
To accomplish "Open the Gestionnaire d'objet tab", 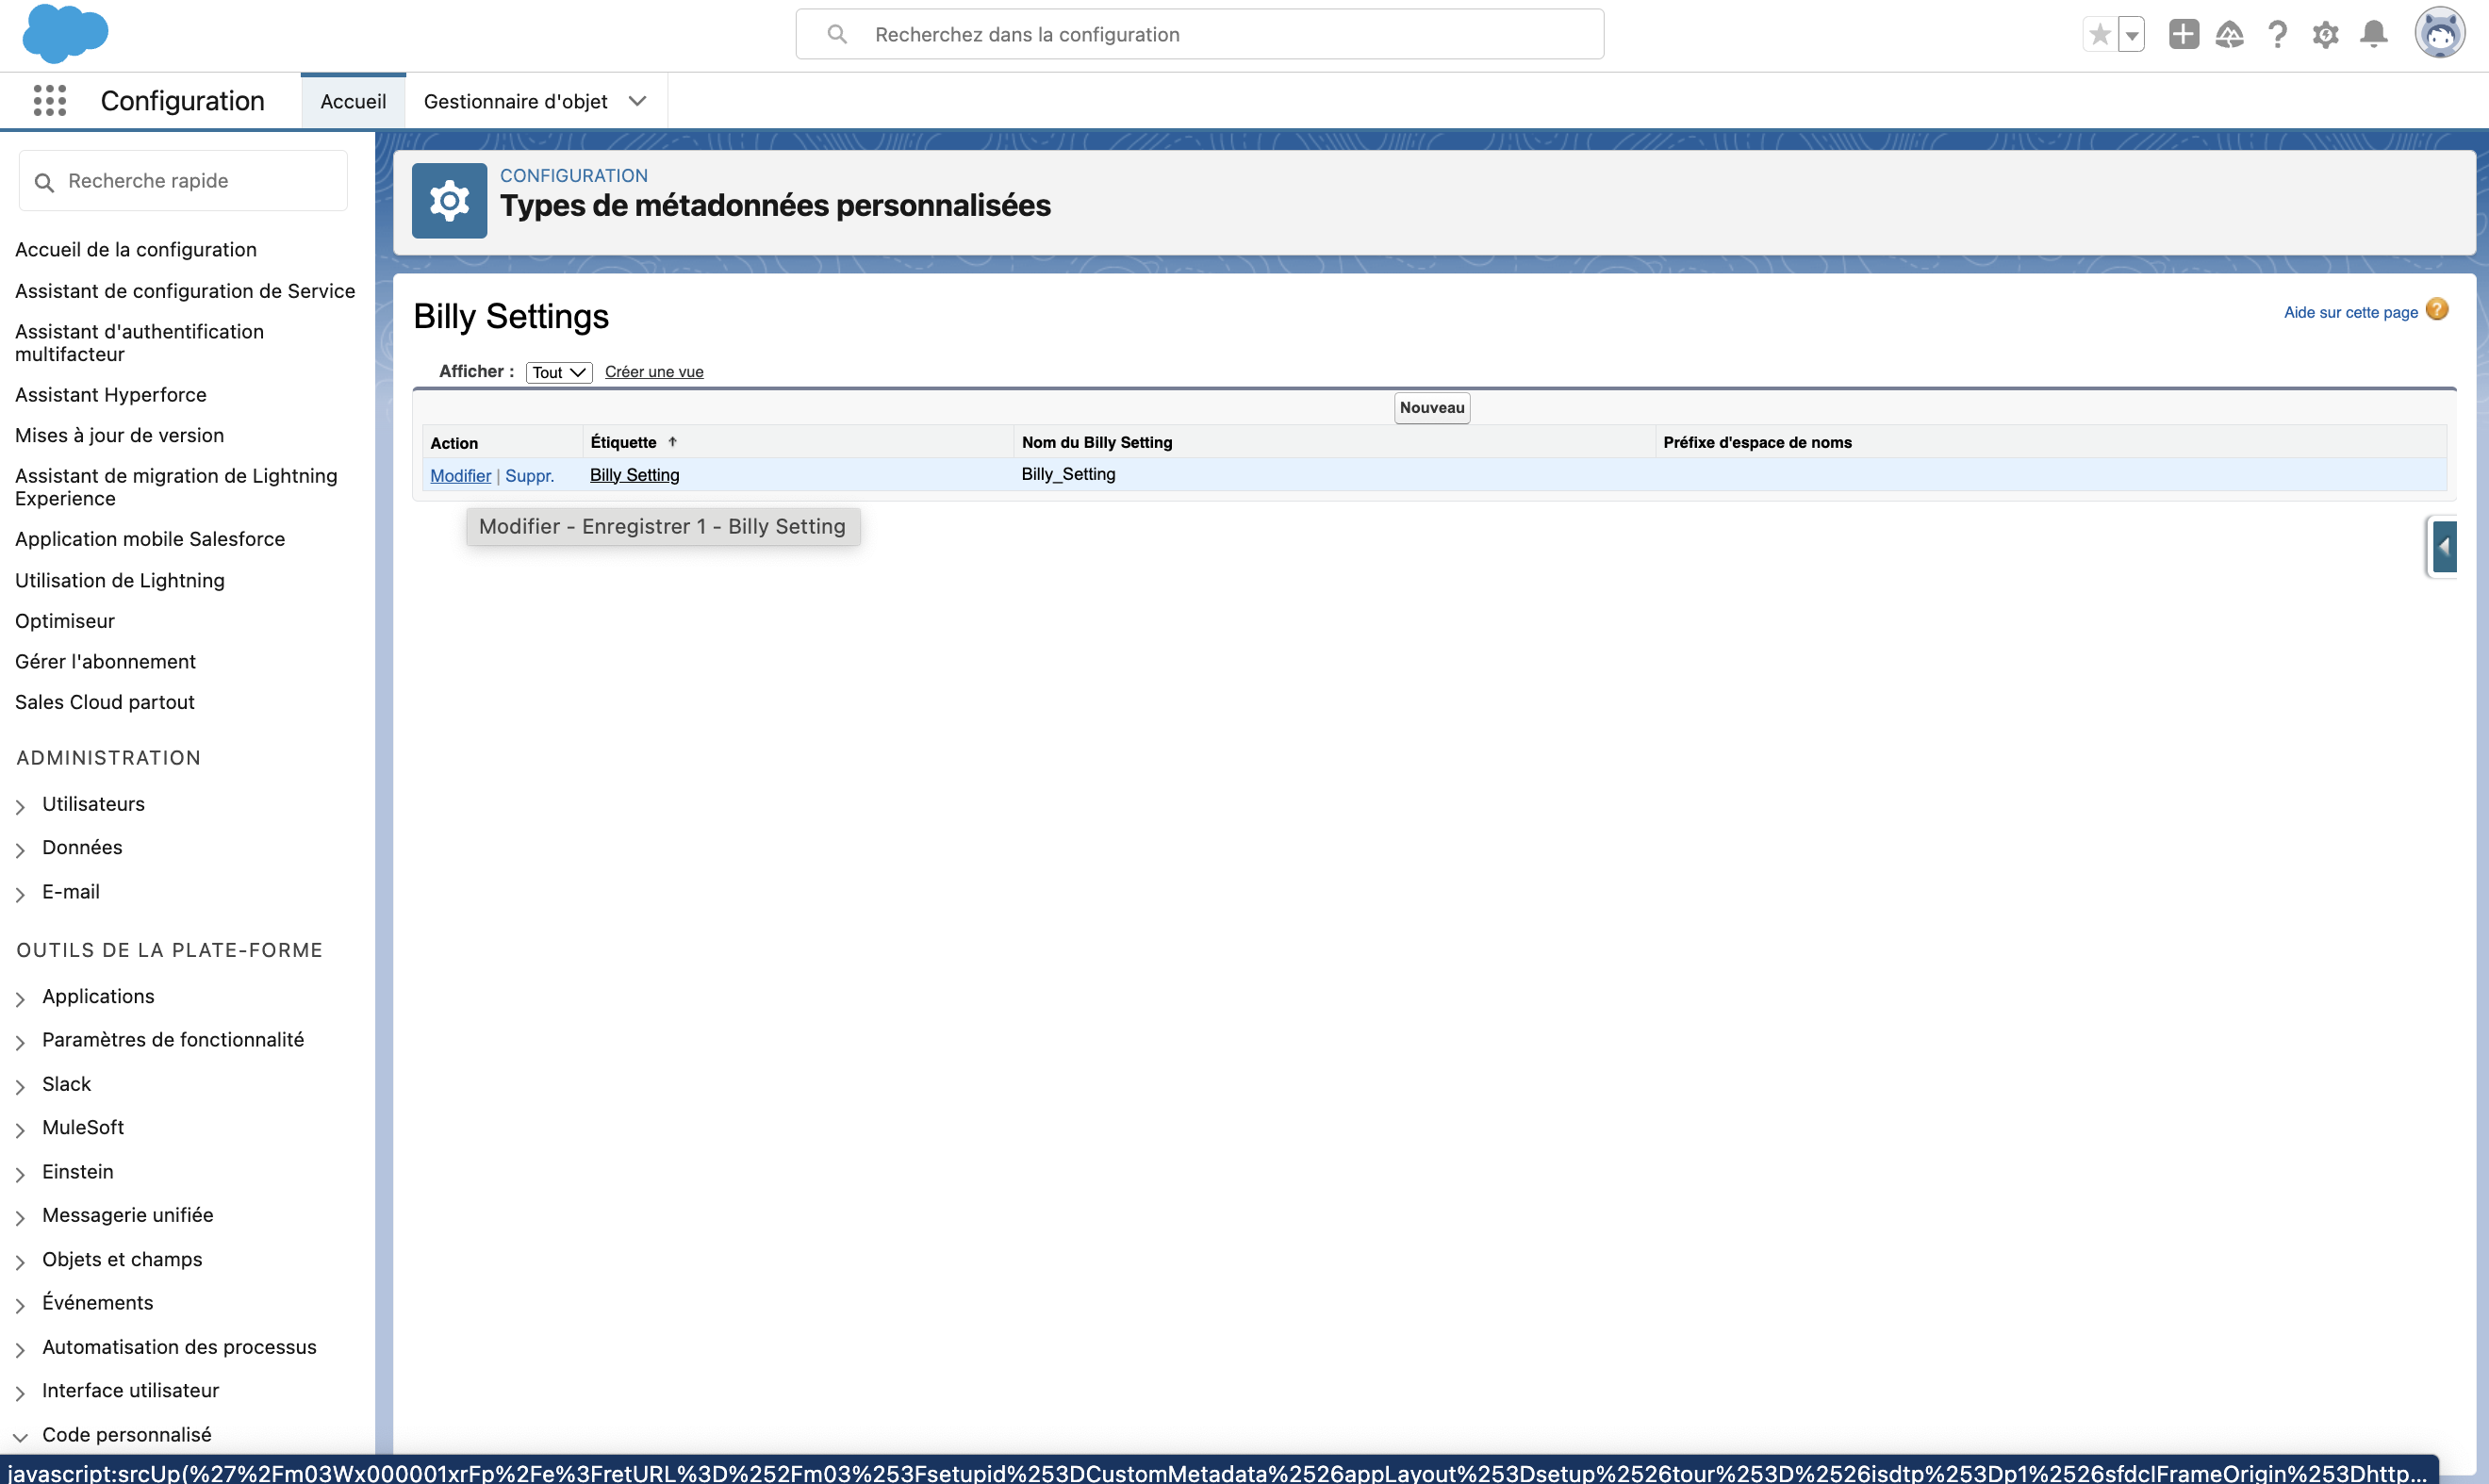I will [515, 101].
